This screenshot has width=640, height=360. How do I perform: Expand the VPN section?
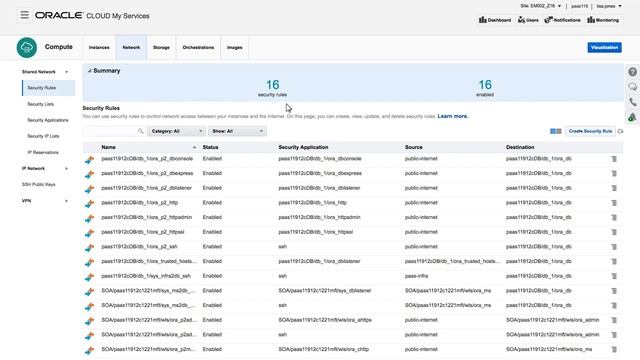point(67,201)
